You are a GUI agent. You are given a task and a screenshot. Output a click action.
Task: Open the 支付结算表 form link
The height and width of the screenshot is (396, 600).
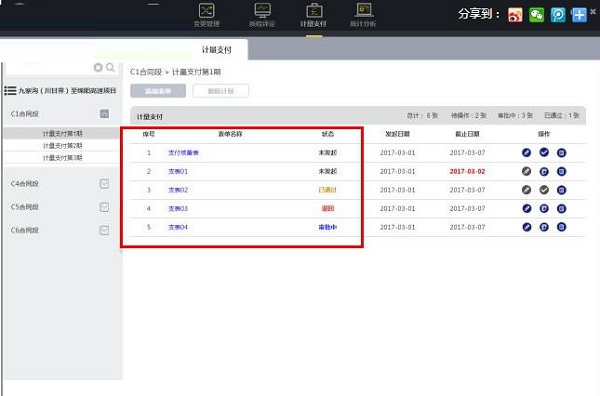[183, 153]
